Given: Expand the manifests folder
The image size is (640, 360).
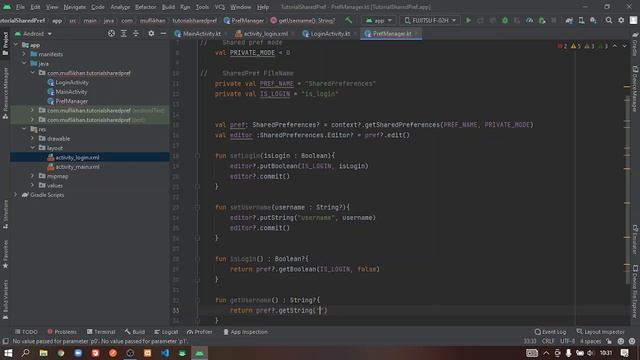Looking at the screenshot, I should [x=24, y=54].
